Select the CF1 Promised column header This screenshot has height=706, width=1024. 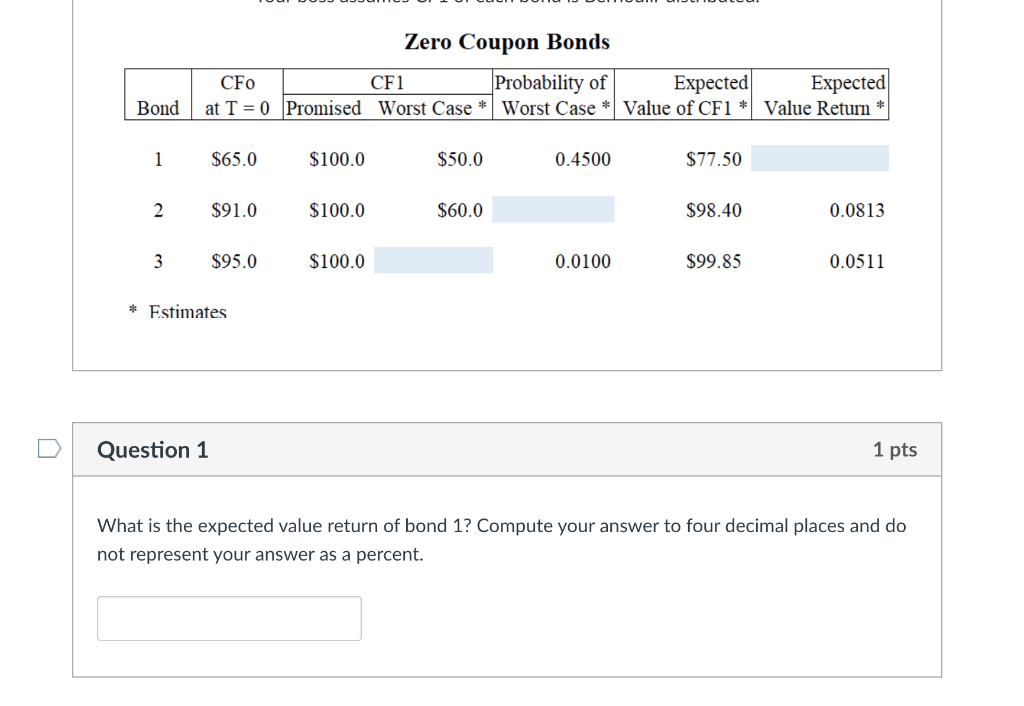[x=324, y=108]
